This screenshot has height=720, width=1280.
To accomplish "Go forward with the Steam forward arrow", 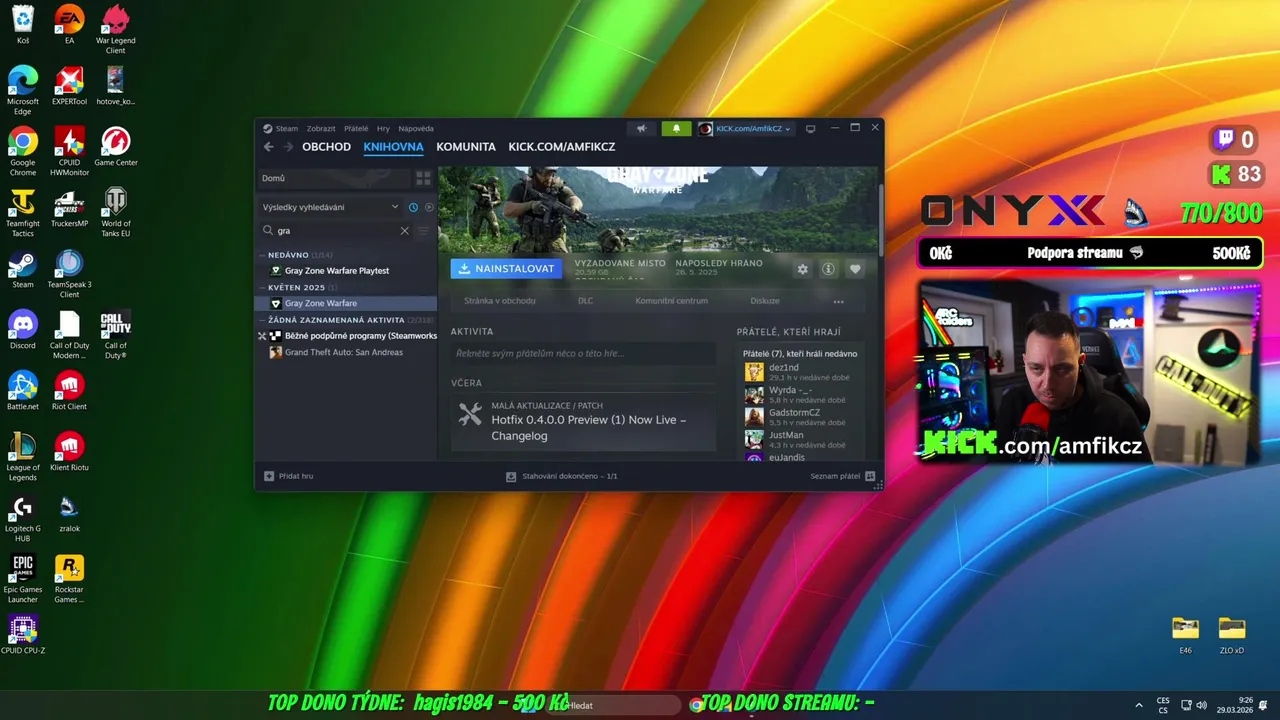I will point(288,147).
